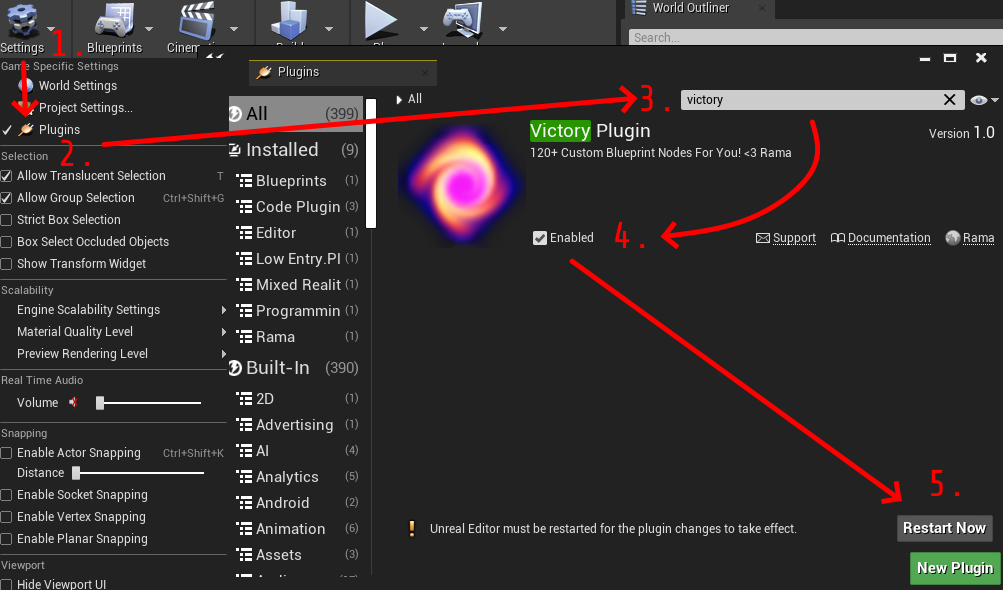The width and height of the screenshot is (1003, 590).
Task: Click the Launch gamepad monitor icon
Action: point(462,20)
